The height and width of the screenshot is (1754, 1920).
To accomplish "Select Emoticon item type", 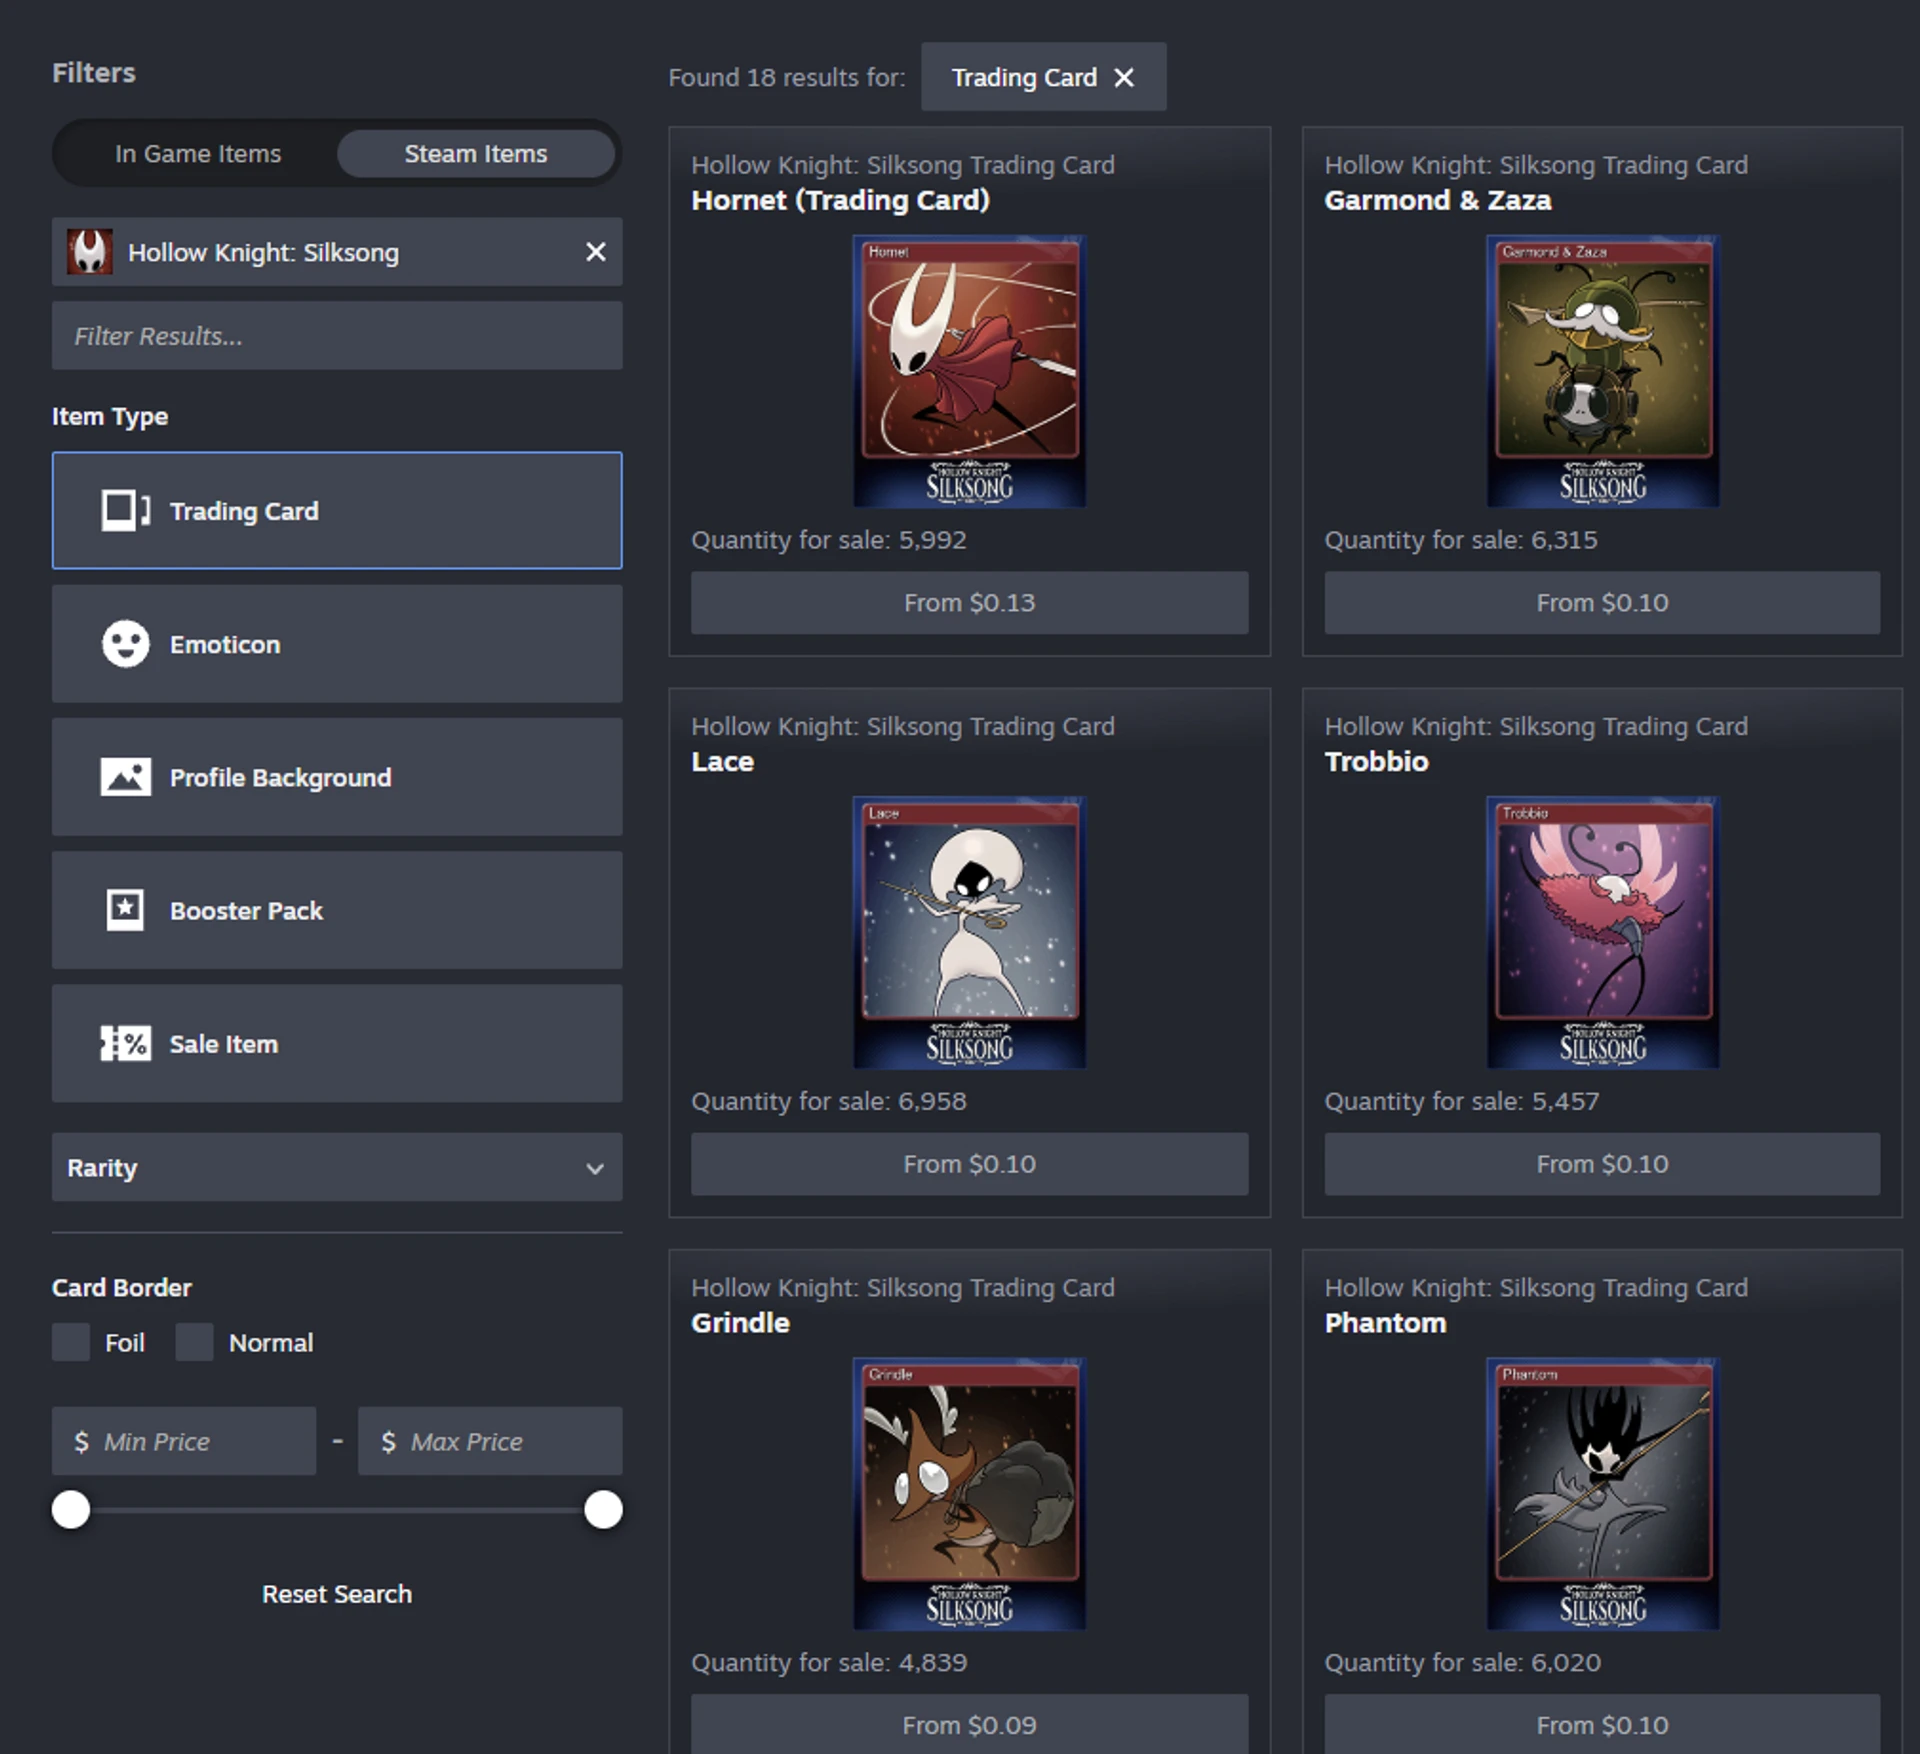I will pos(337,644).
